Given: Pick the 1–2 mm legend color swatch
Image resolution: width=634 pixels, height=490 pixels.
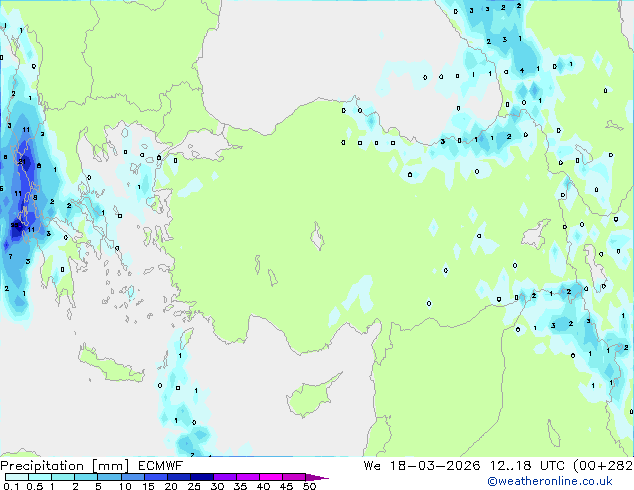Looking at the screenshot, I should pyautogui.click(x=63, y=477).
